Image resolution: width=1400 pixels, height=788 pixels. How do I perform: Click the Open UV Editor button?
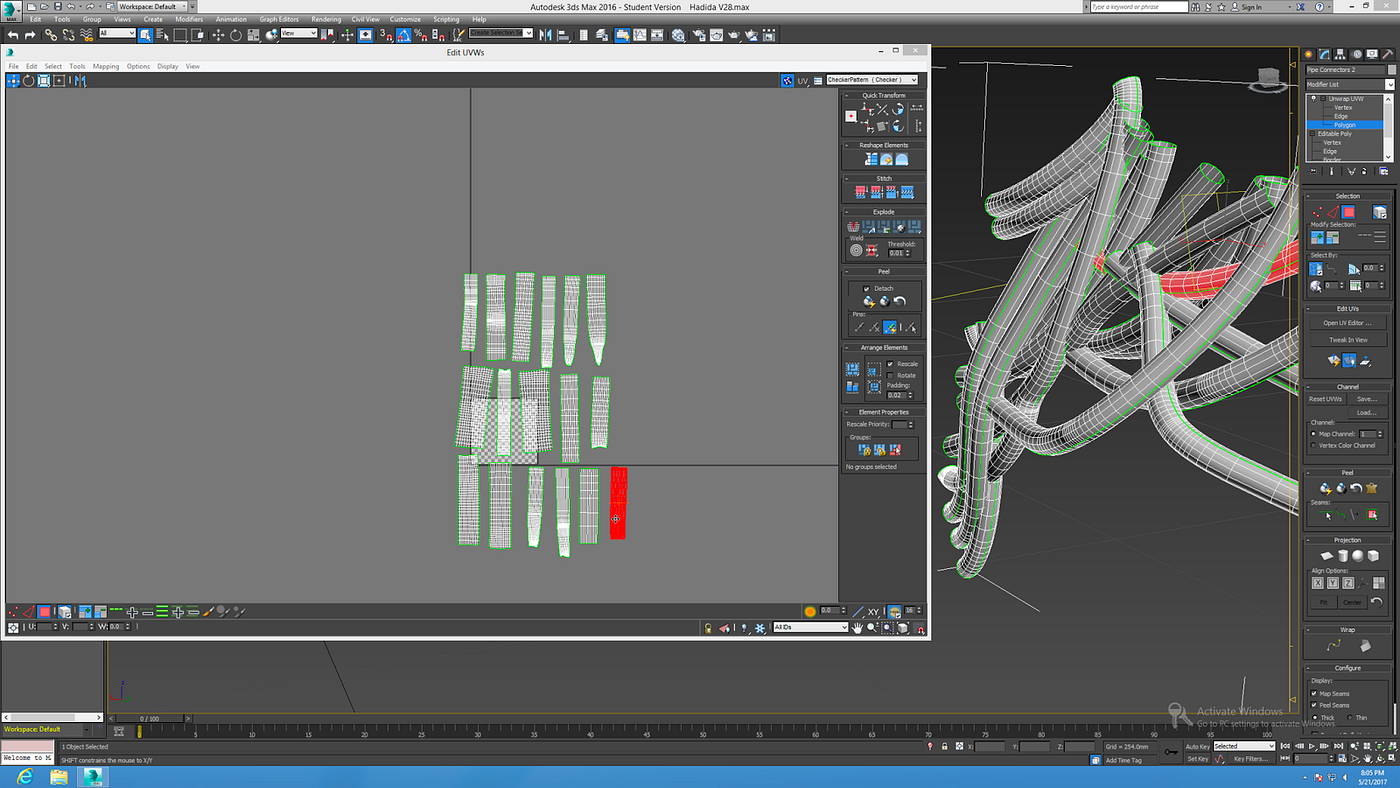click(1348, 323)
